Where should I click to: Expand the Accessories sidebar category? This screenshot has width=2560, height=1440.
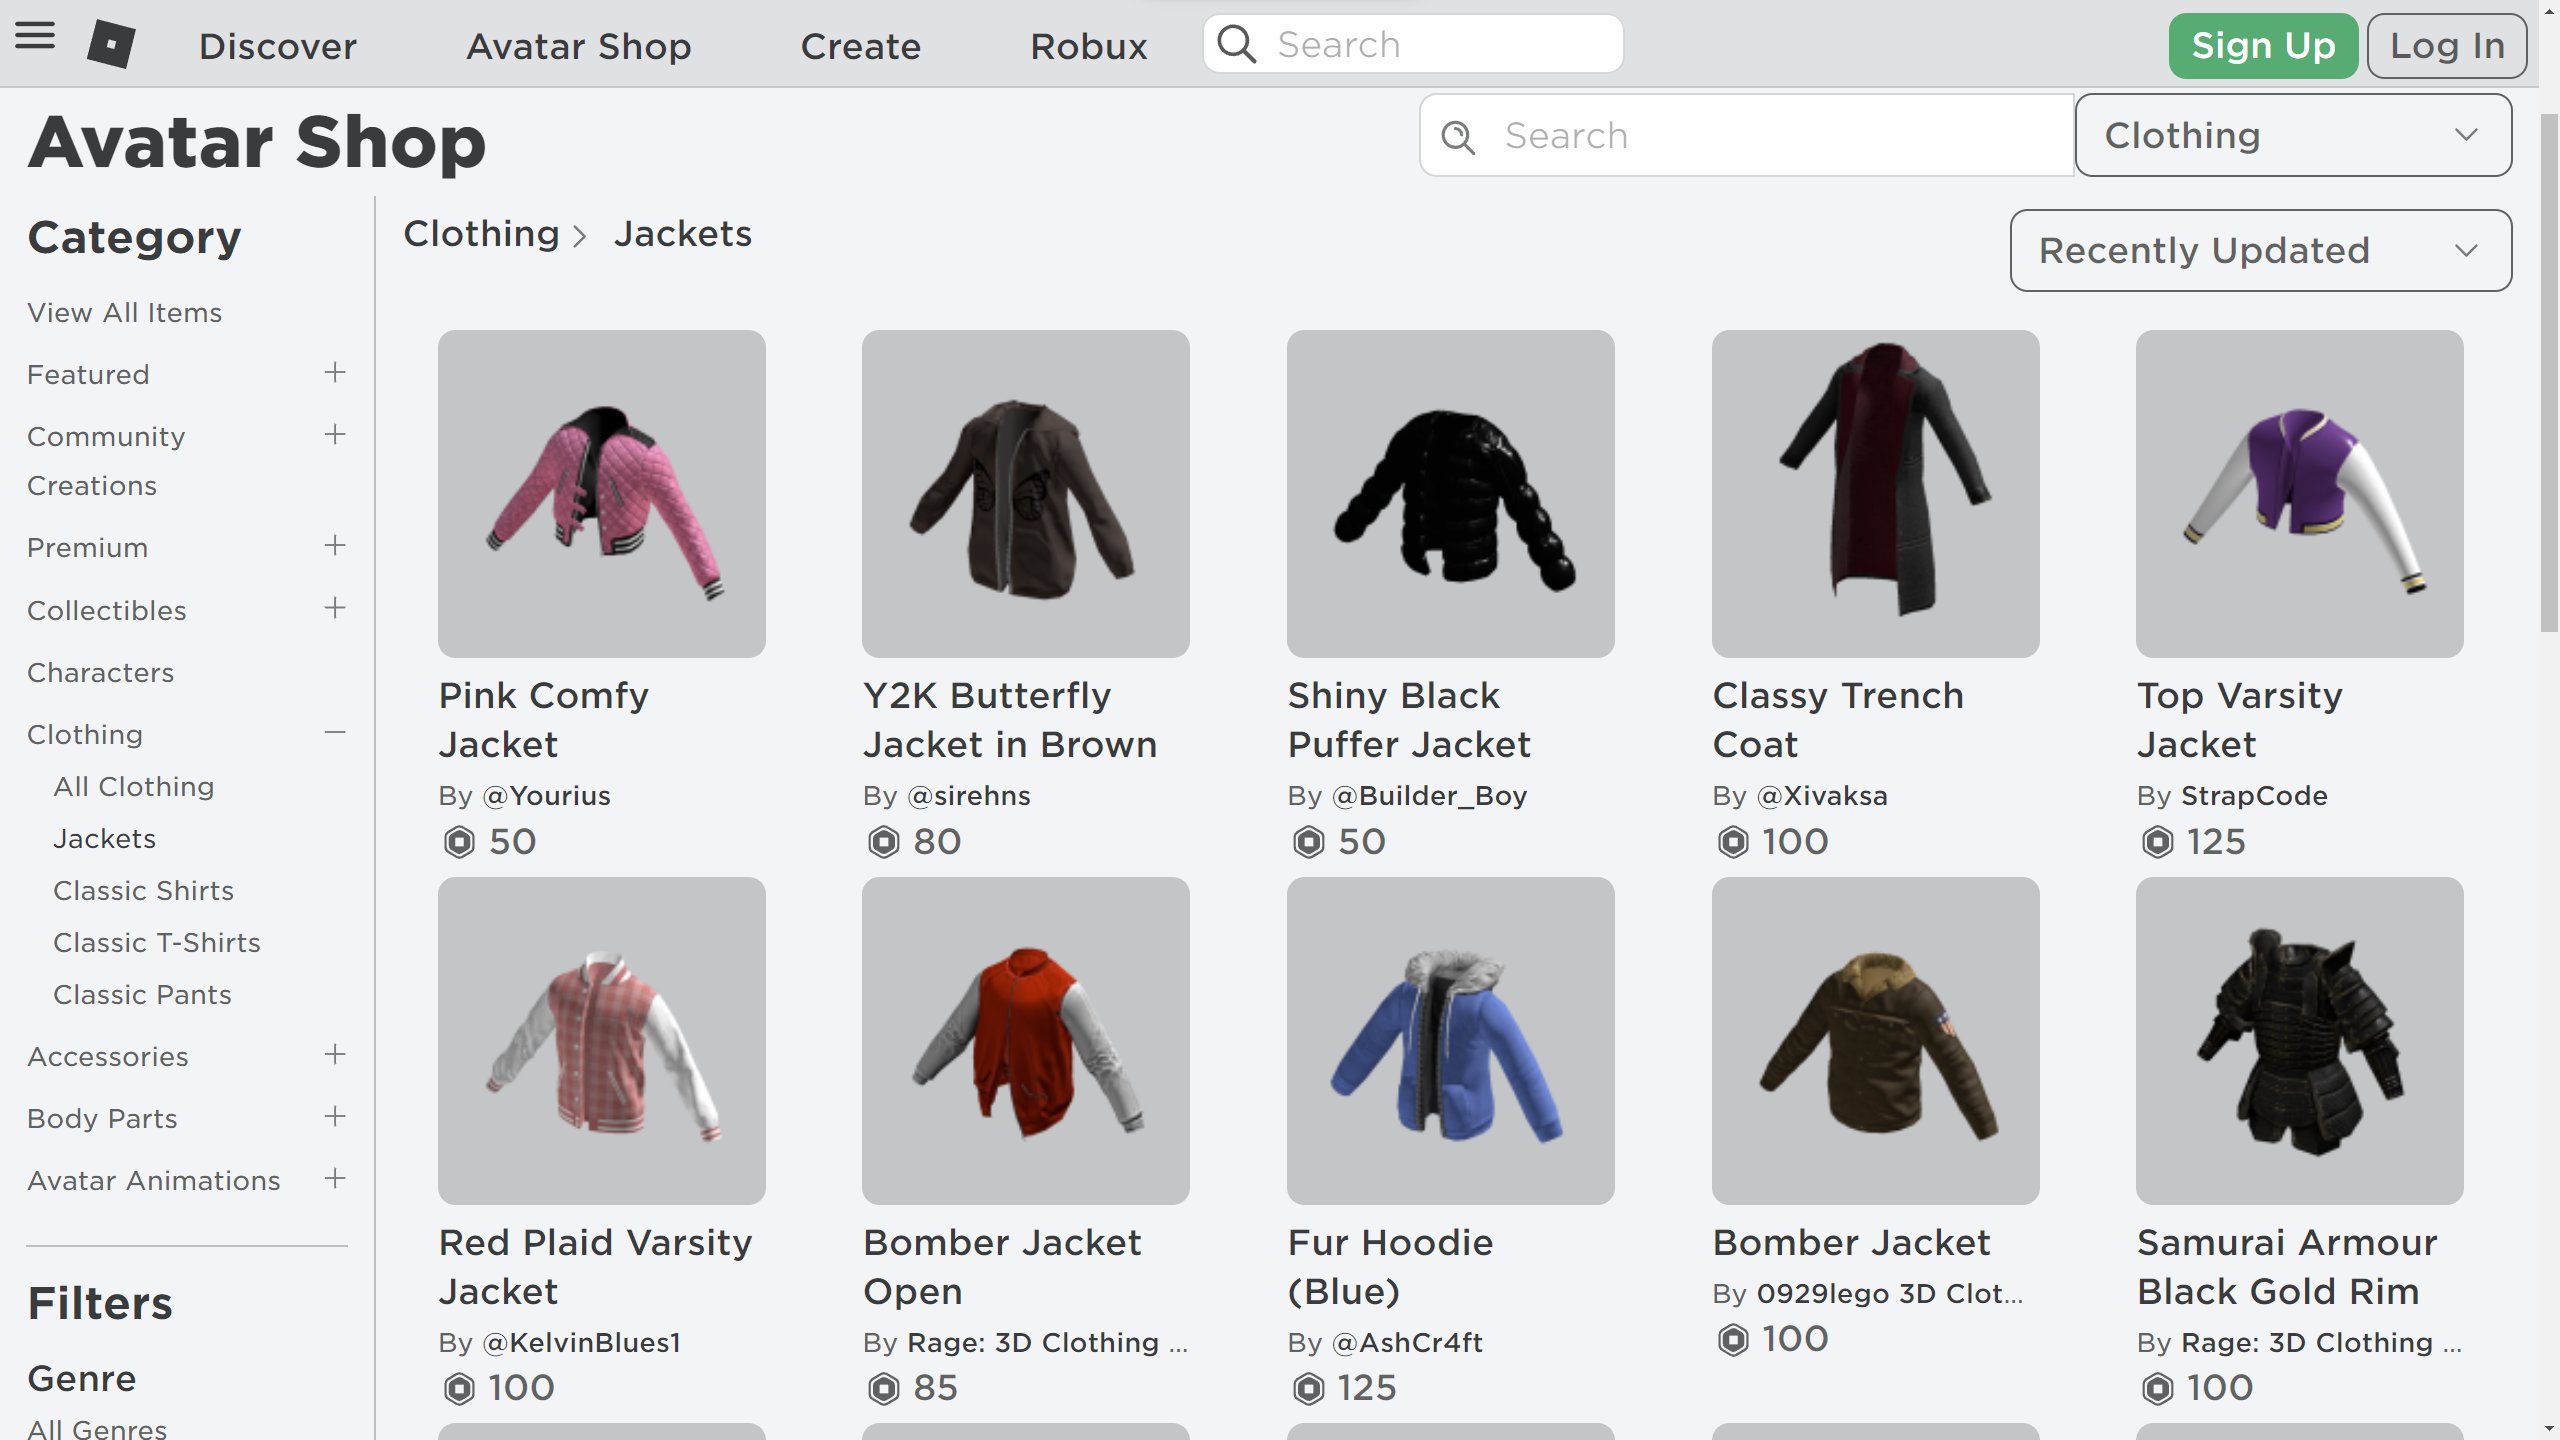point(334,1055)
